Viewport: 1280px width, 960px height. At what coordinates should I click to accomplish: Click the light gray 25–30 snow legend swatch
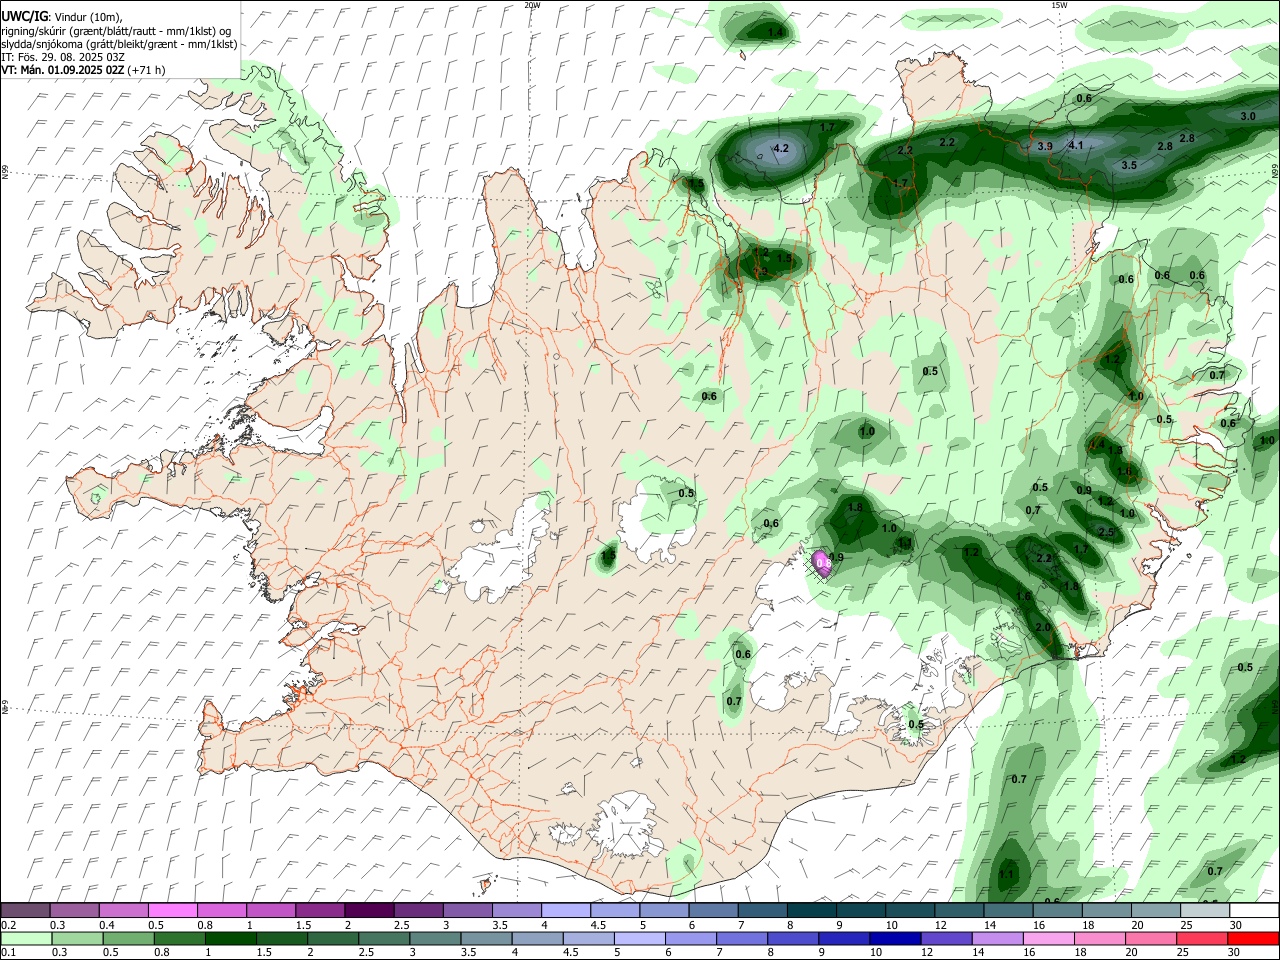click(x=1203, y=911)
